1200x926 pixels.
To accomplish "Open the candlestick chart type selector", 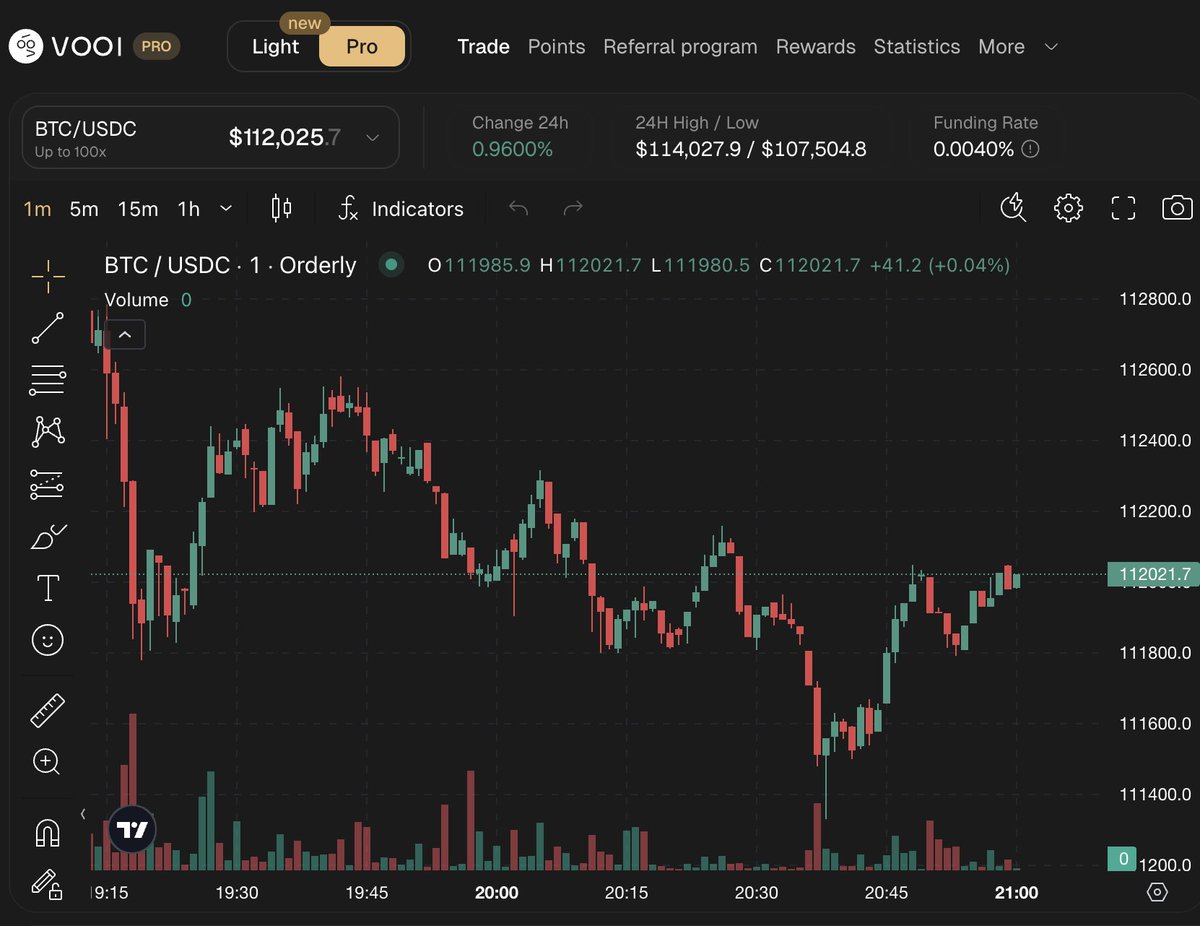I will point(282,208).
